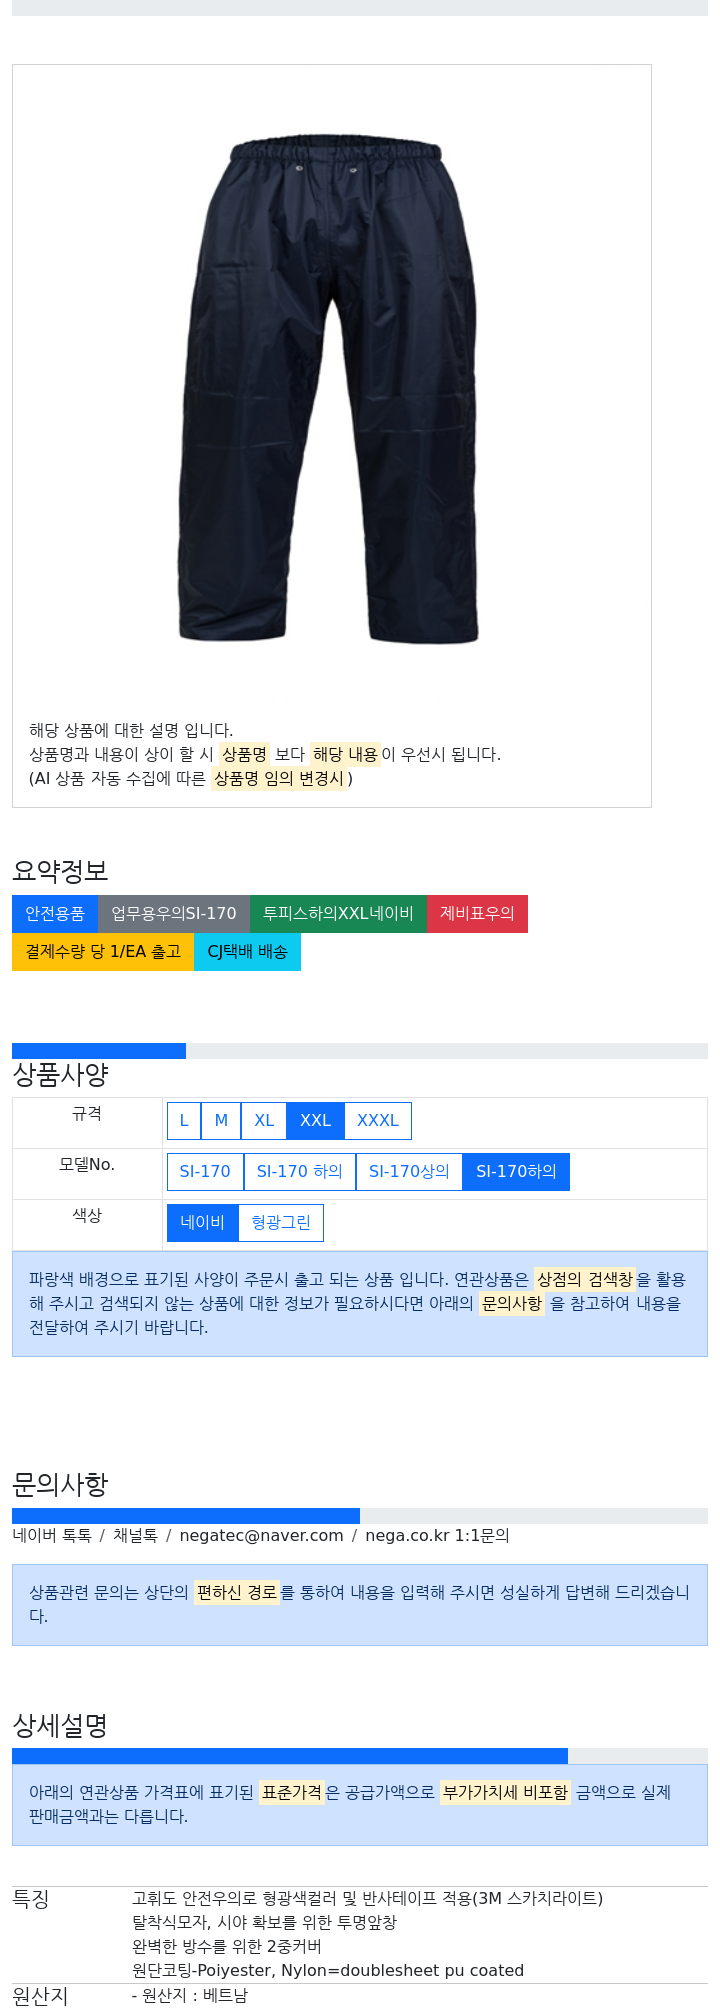The width and height of the screenshot is (720, 2016).
Task: Select the XXL size button
Action: 315,1121
